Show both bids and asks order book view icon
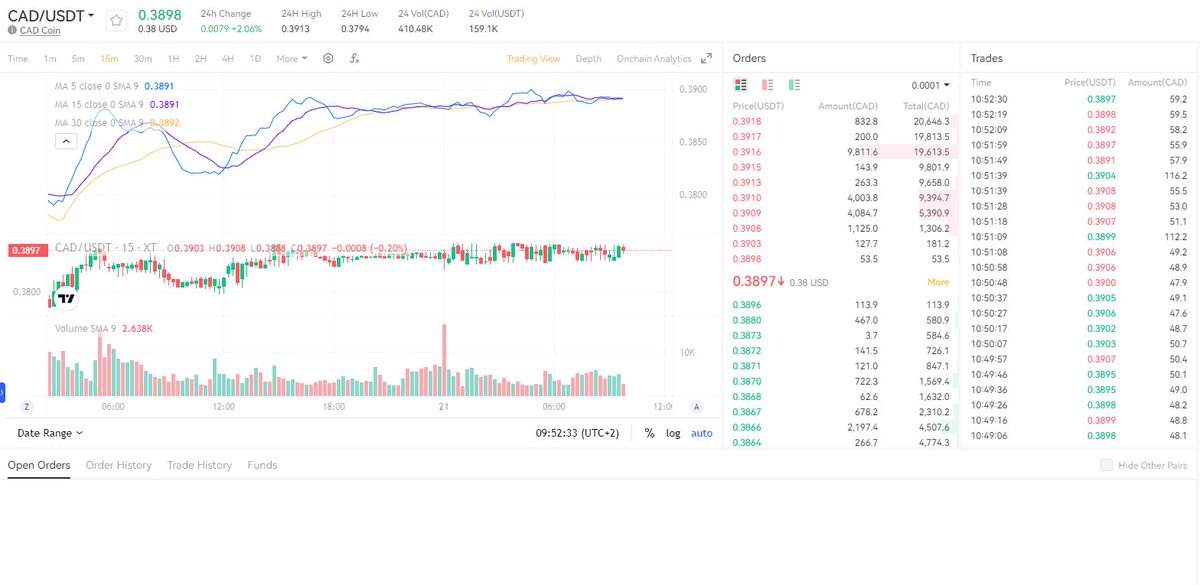This screenshot has width=1200, height=585. (x=740, y=85)
